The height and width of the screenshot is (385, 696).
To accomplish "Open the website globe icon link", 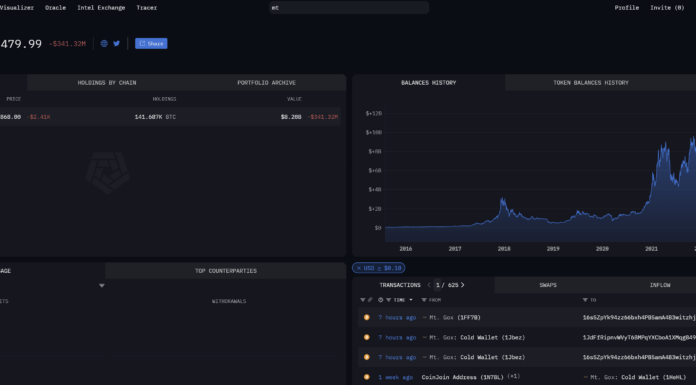I will tap(104, 44).
